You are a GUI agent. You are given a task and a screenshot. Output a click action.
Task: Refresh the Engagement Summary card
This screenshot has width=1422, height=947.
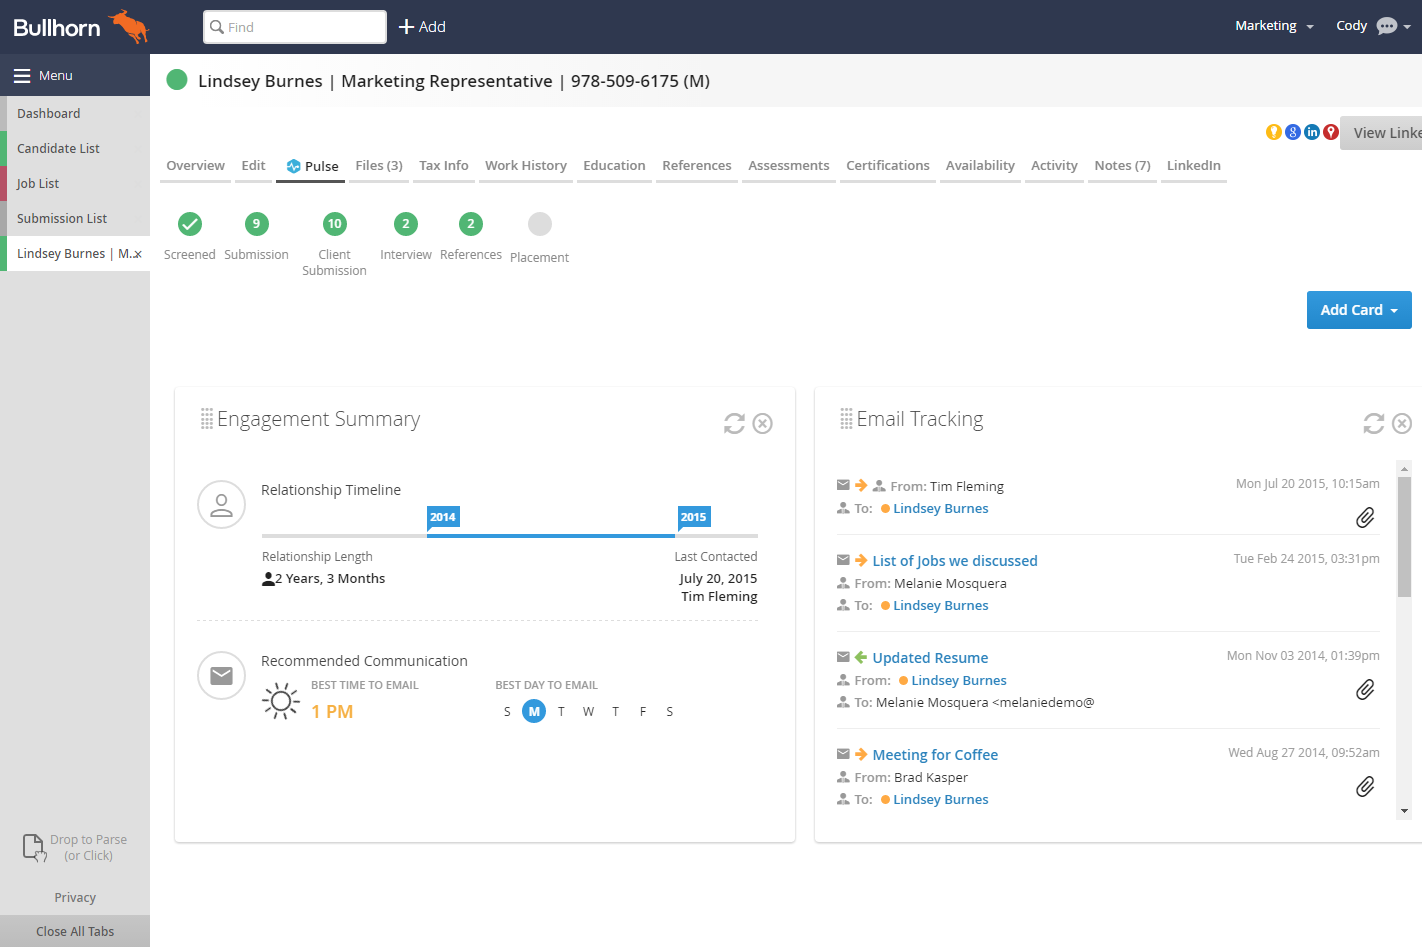pyautogui.click(x=734, y=424)
